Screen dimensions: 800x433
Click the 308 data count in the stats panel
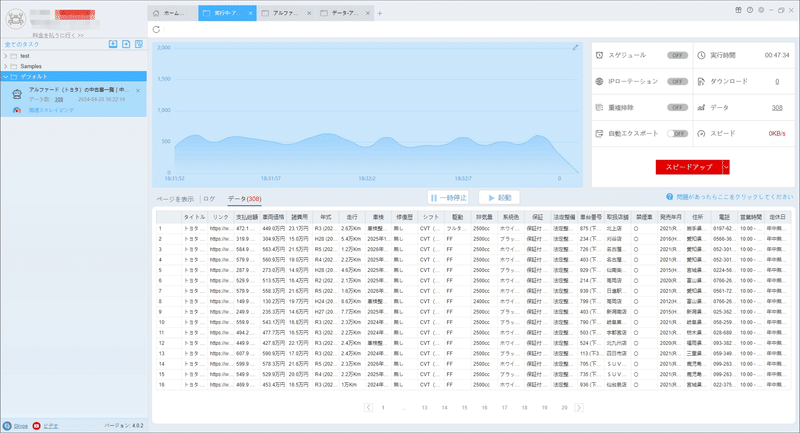tap(777, 108)
